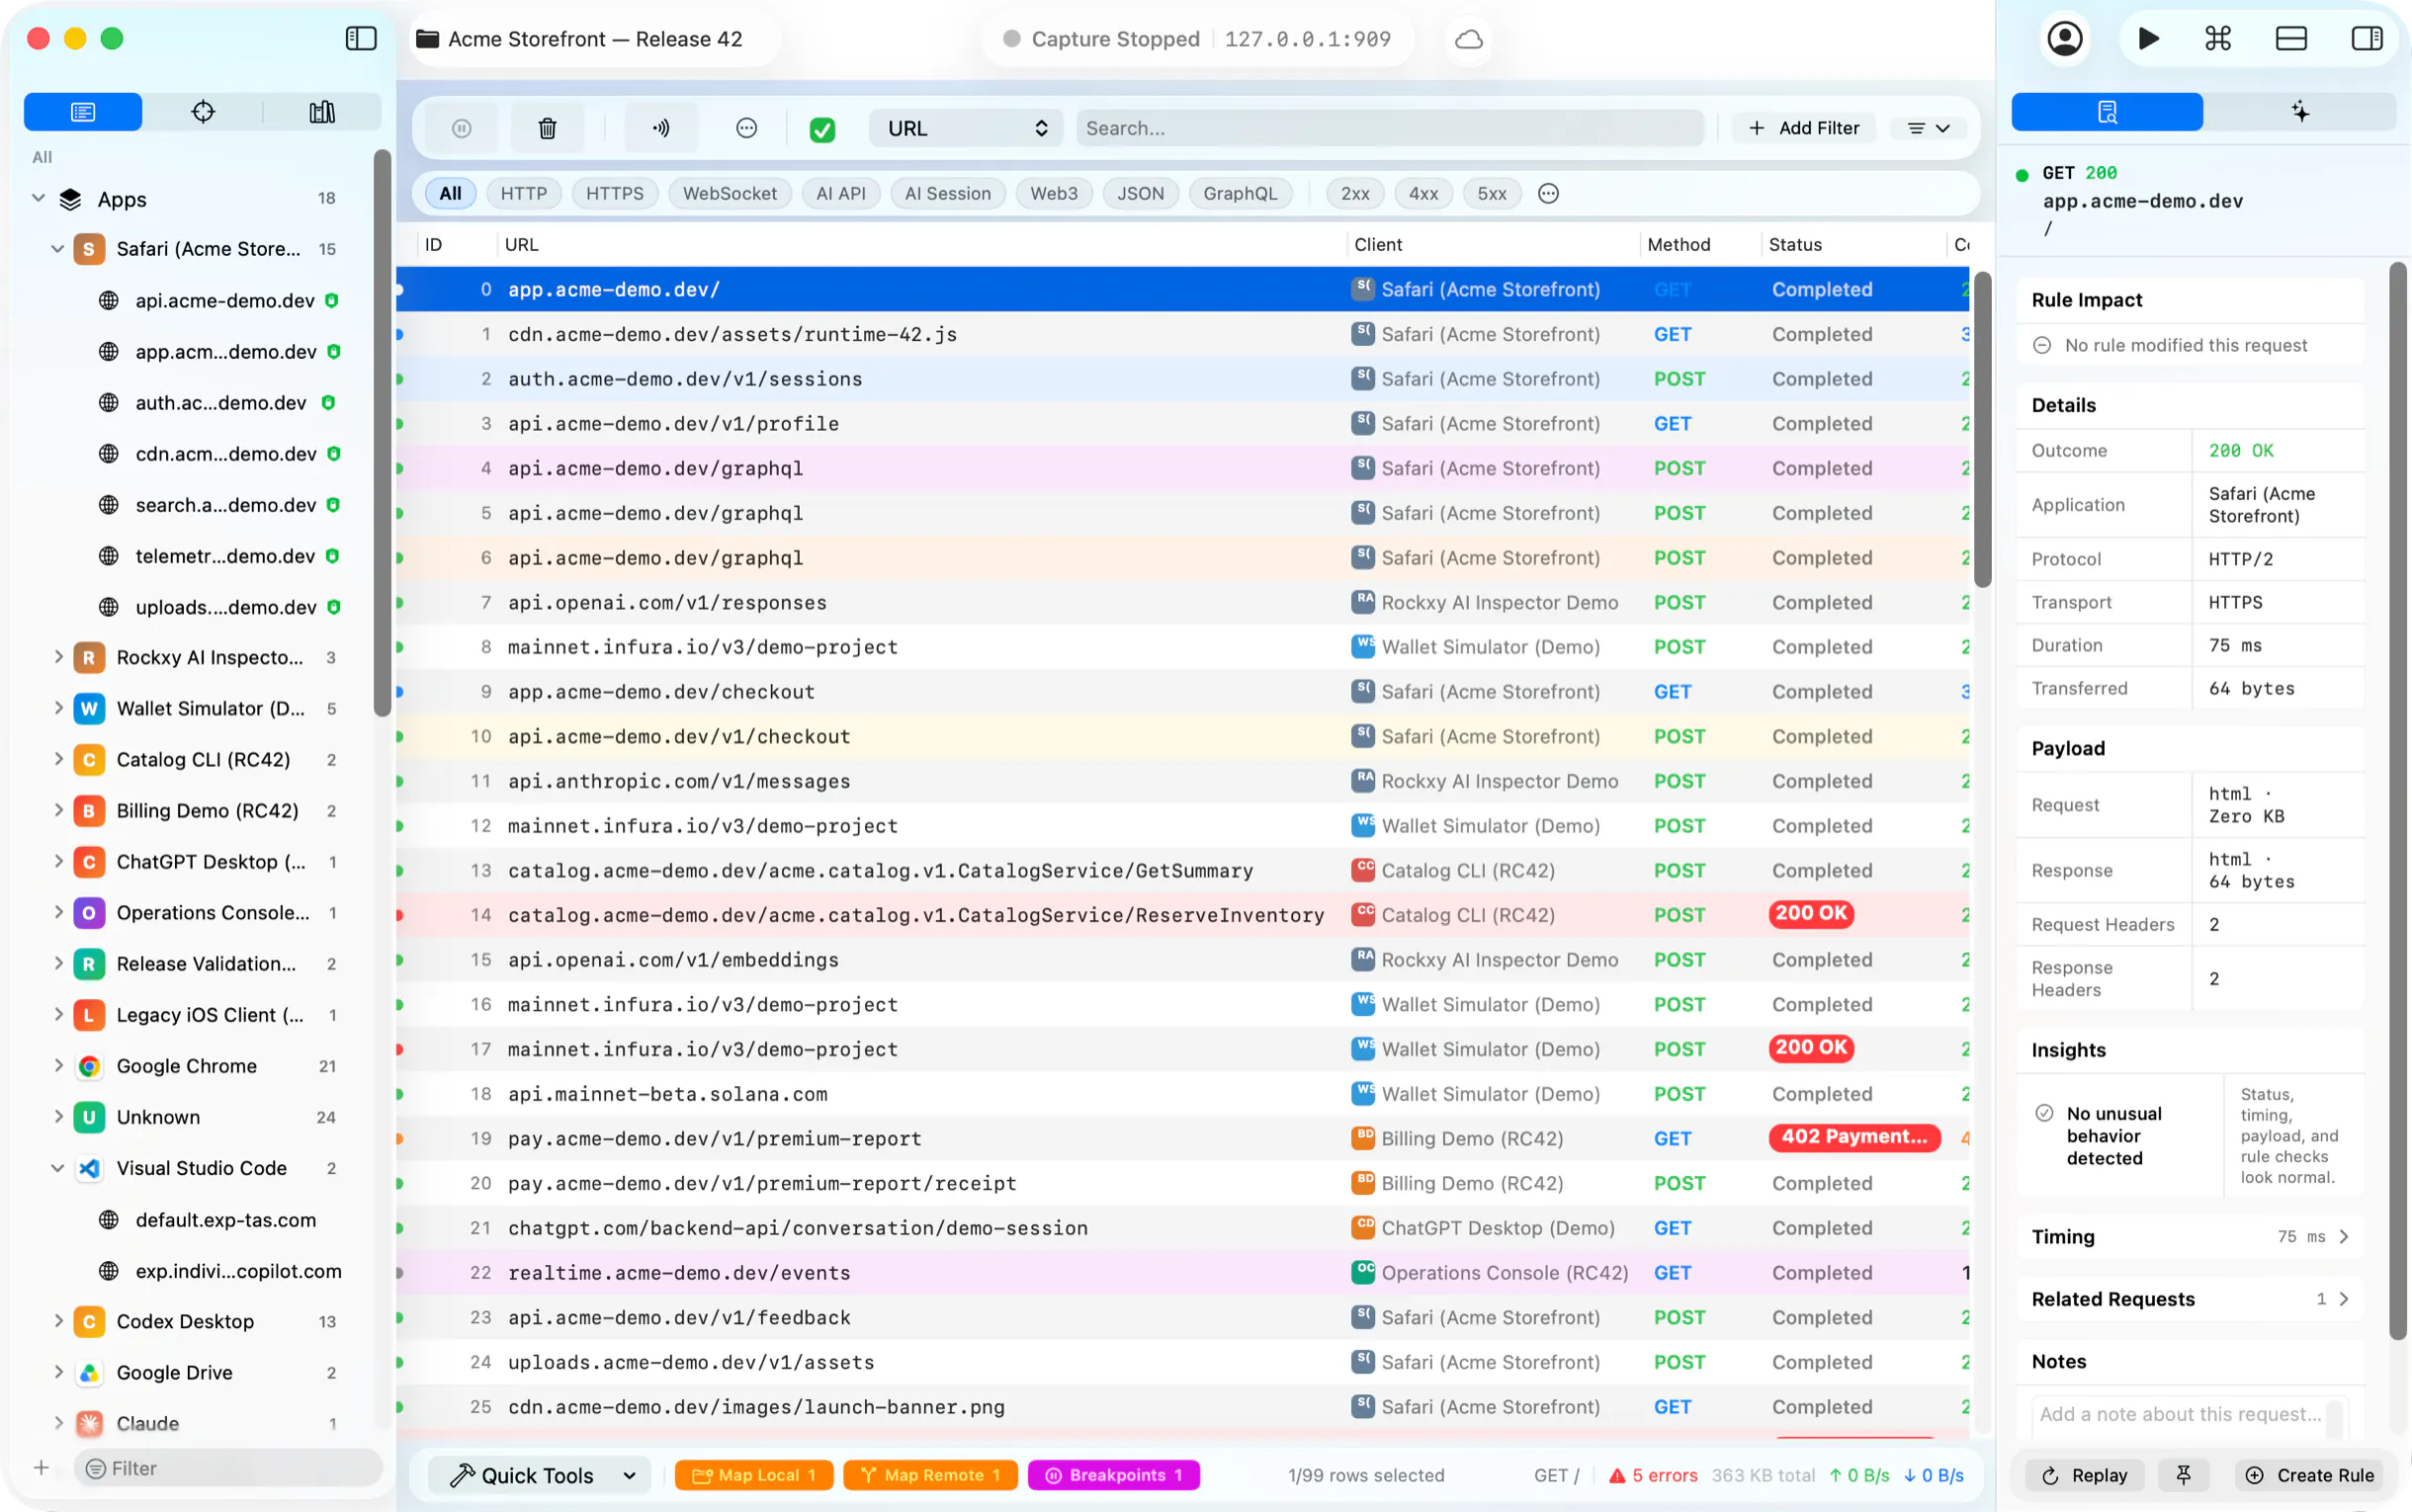Switch to the request list sidebar tab
Viewport: 2412px width, 1512px height.
coord(83,111)
